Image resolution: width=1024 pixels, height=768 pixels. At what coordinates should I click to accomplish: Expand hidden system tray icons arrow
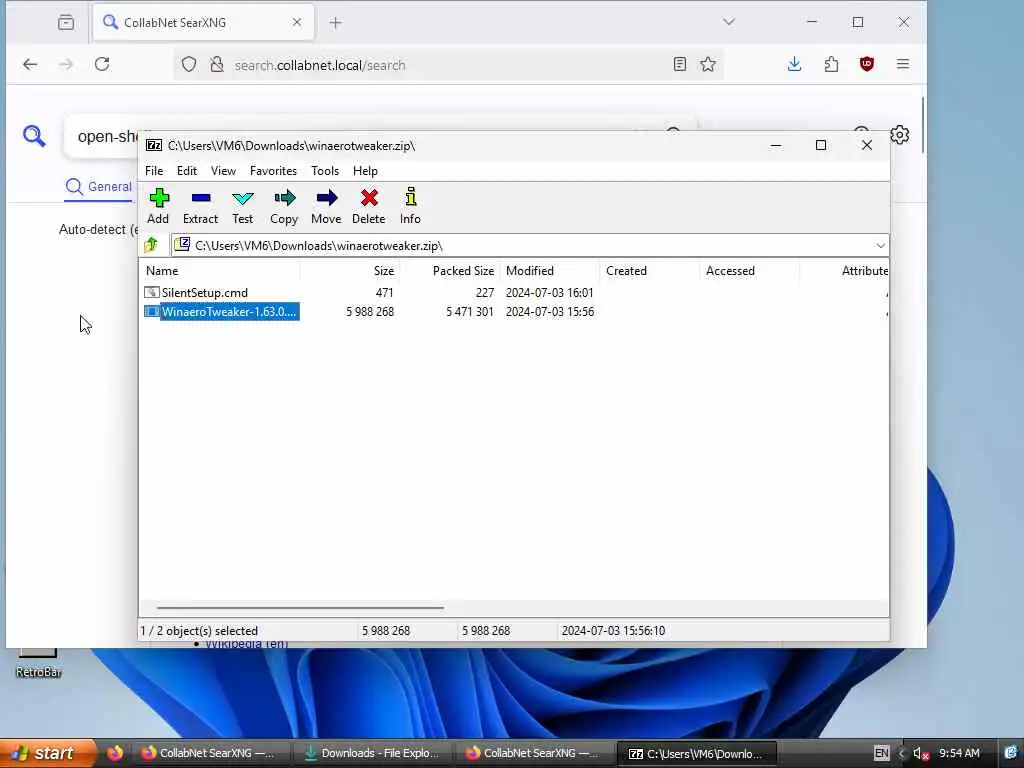[902, 754]
